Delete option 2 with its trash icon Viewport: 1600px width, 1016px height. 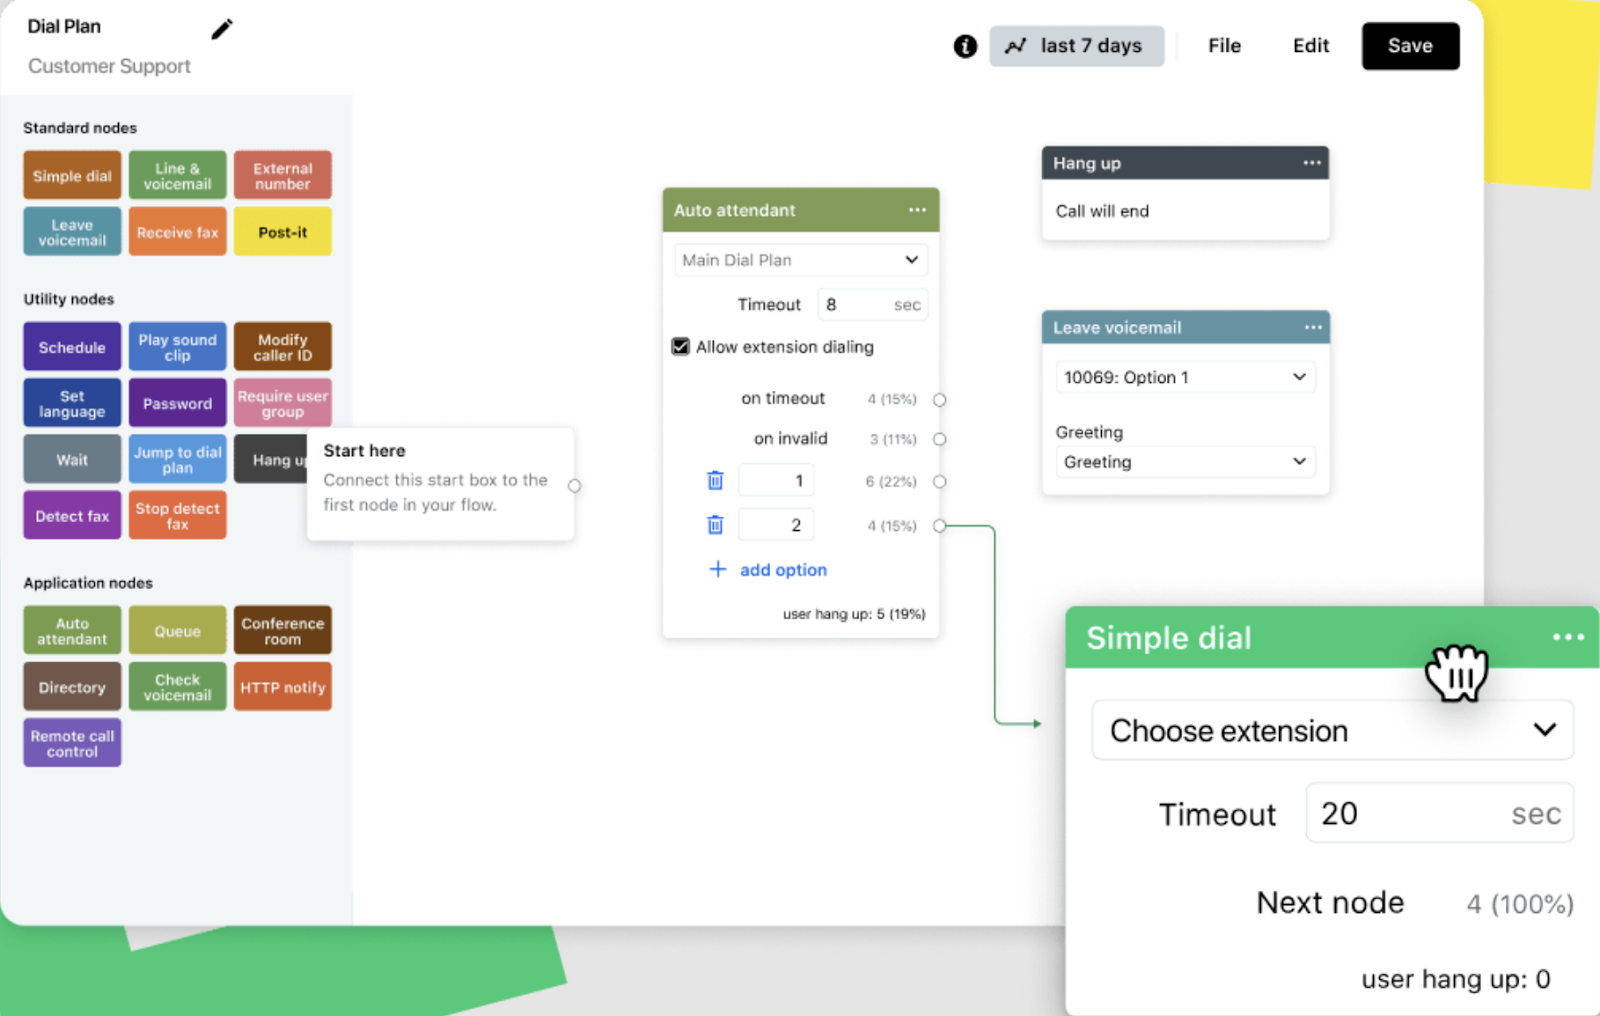(x=715, y=525)
